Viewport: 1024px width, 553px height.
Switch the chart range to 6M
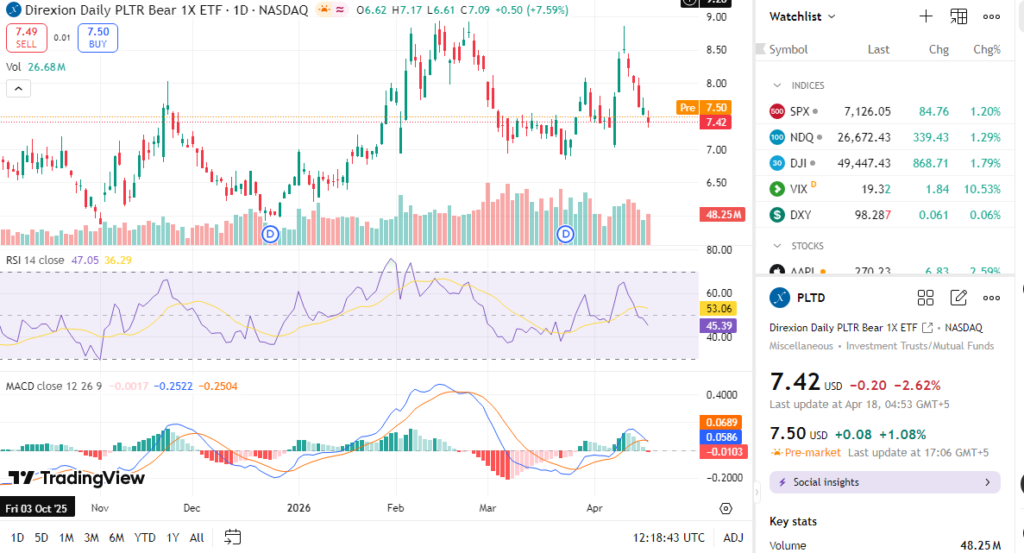pyautogui.click(x=117, y=537)
